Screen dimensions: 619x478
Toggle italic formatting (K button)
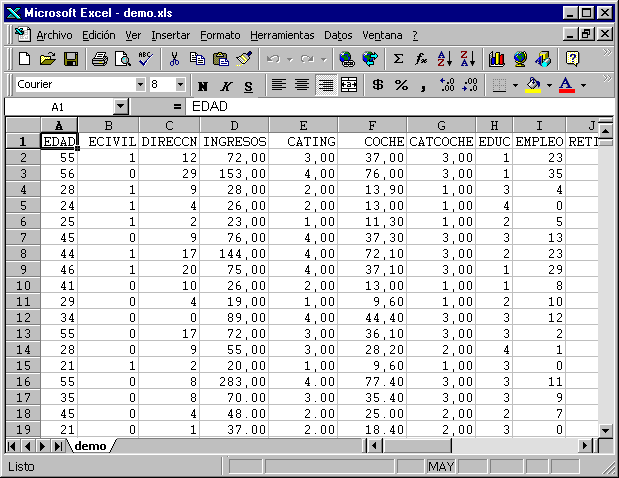point(226,86)
